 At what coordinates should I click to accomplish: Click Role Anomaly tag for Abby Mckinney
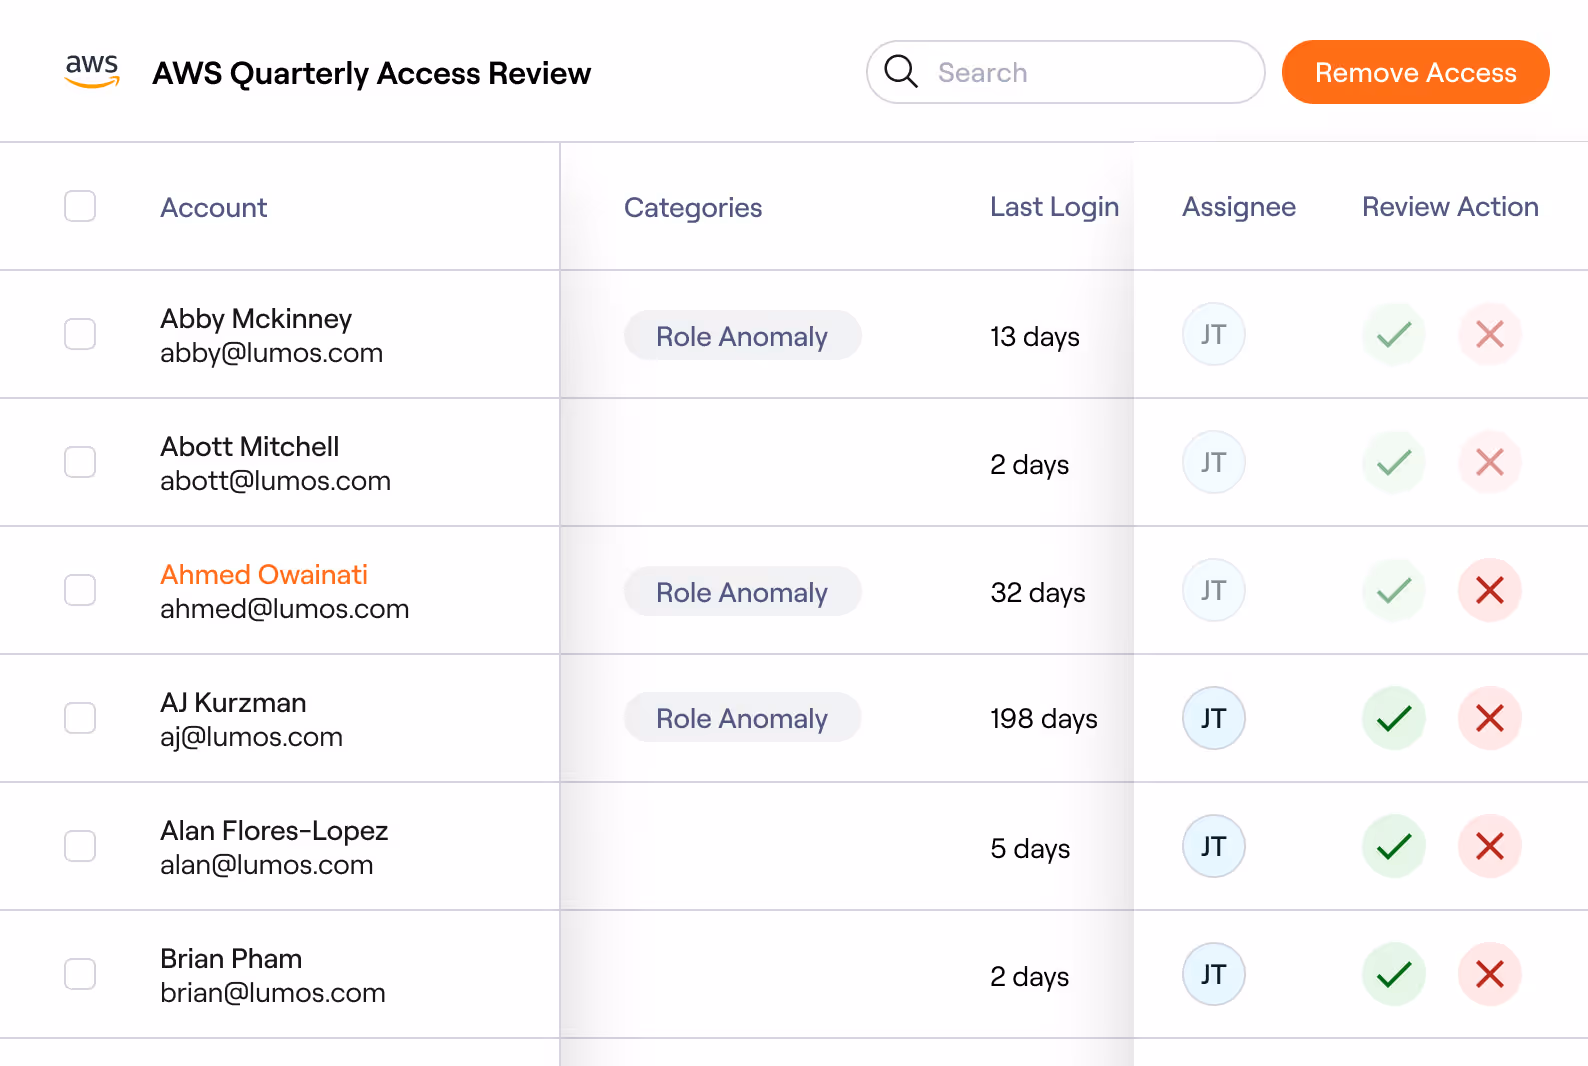tap(742, 336)
